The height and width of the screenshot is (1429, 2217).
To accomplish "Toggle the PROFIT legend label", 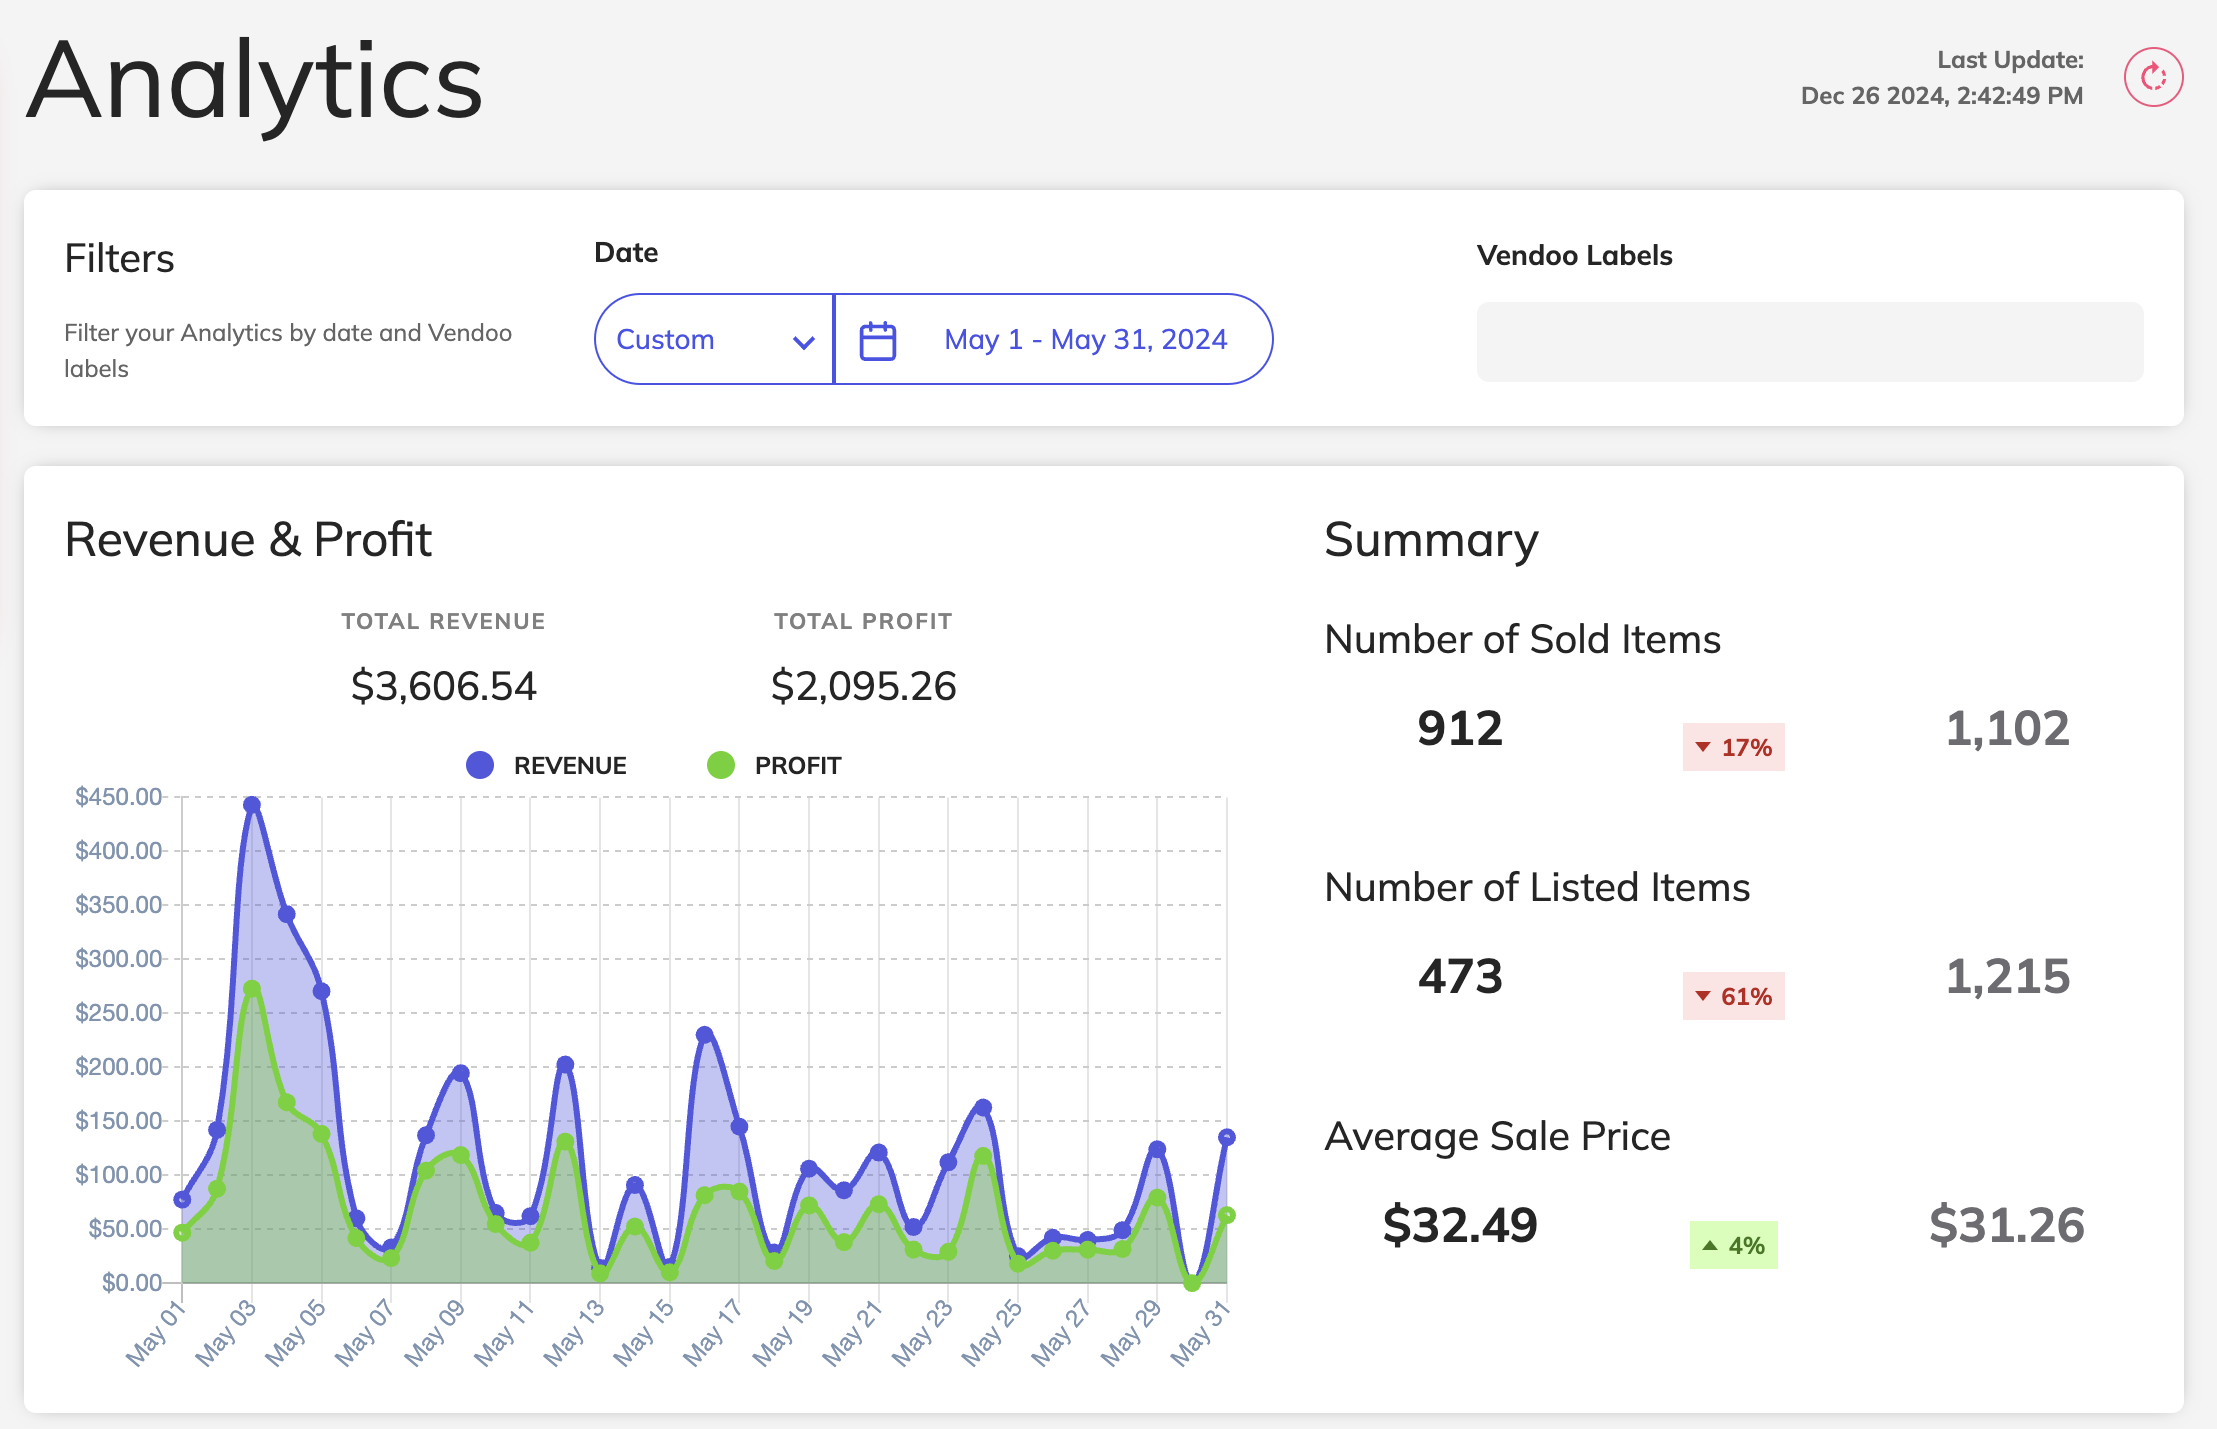I will [798, 766].
